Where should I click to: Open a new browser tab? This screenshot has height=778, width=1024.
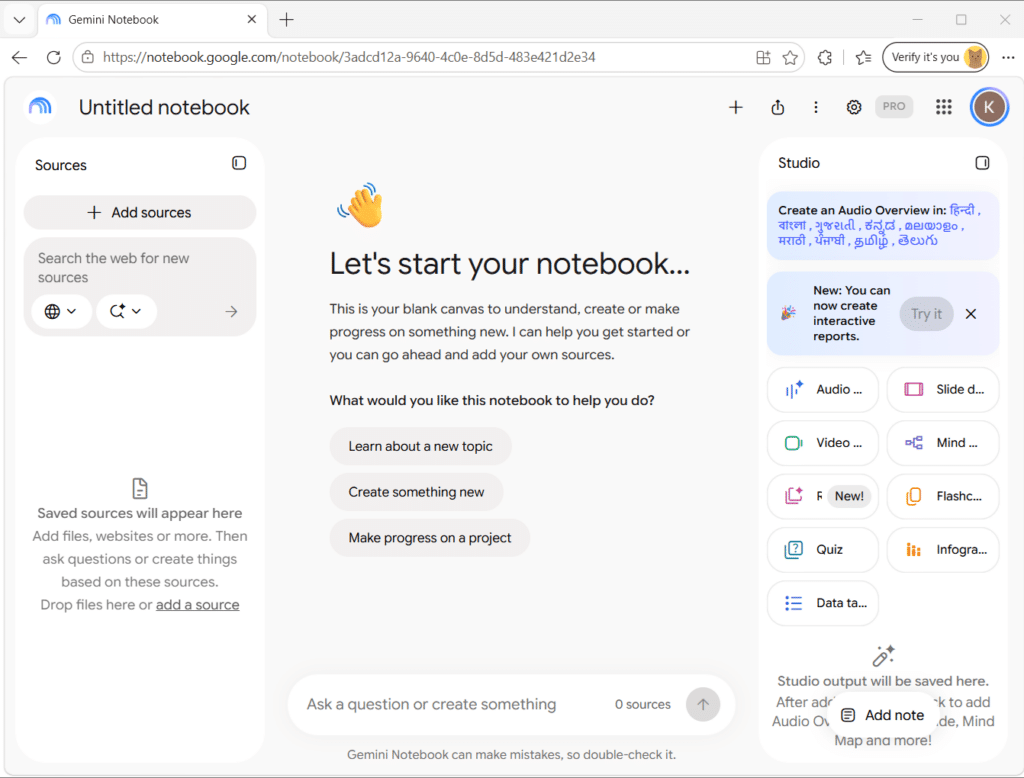click(x=287, y=20)
